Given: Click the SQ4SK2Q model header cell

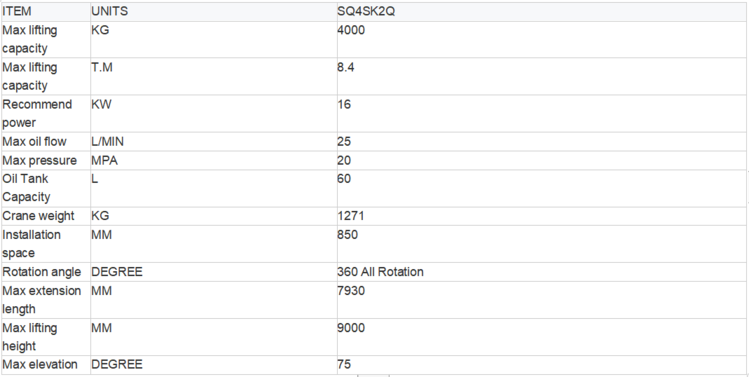Looking at the screenshot, I should (x=542, y=12).
